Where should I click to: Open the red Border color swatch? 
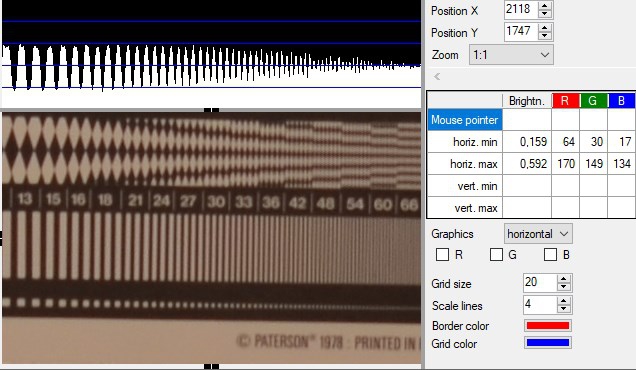tap(548, 325)
